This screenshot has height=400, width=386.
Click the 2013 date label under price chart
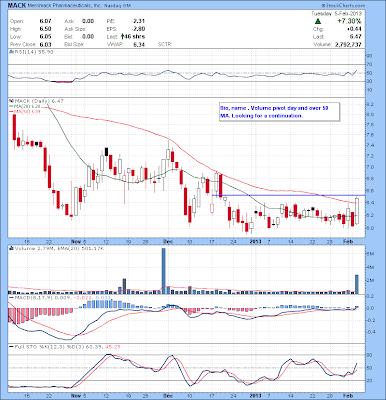point(257,241)
